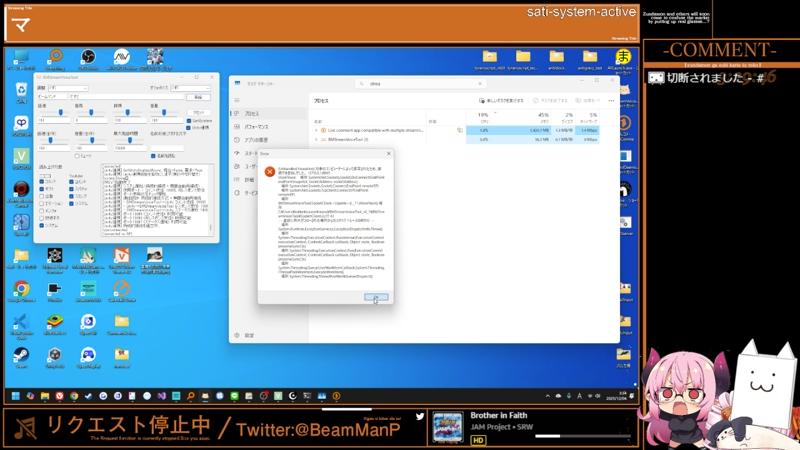Image resolution: width=800 pixels, height=450 pixels.
Task: Expand the Live comment app process row
Action: point(317,130)
